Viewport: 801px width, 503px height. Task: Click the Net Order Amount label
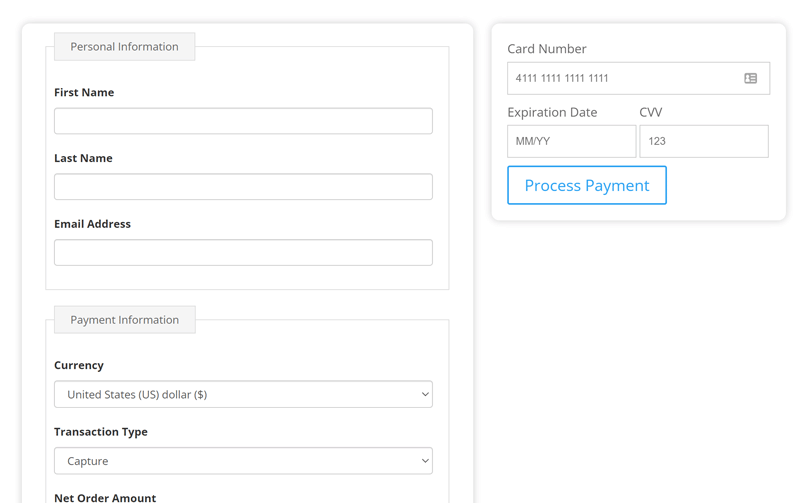click(x=105, y=497)
